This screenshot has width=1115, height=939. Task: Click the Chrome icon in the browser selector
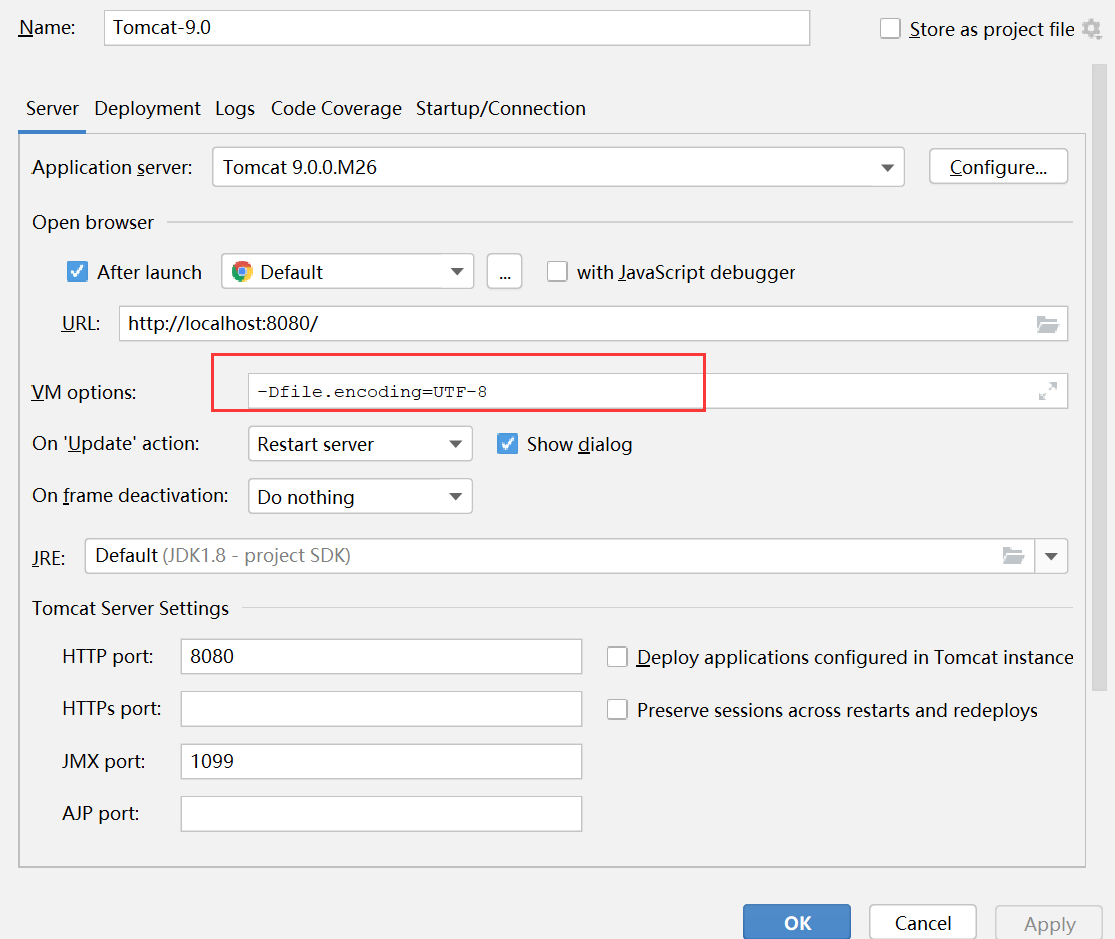tap(242, 272)
